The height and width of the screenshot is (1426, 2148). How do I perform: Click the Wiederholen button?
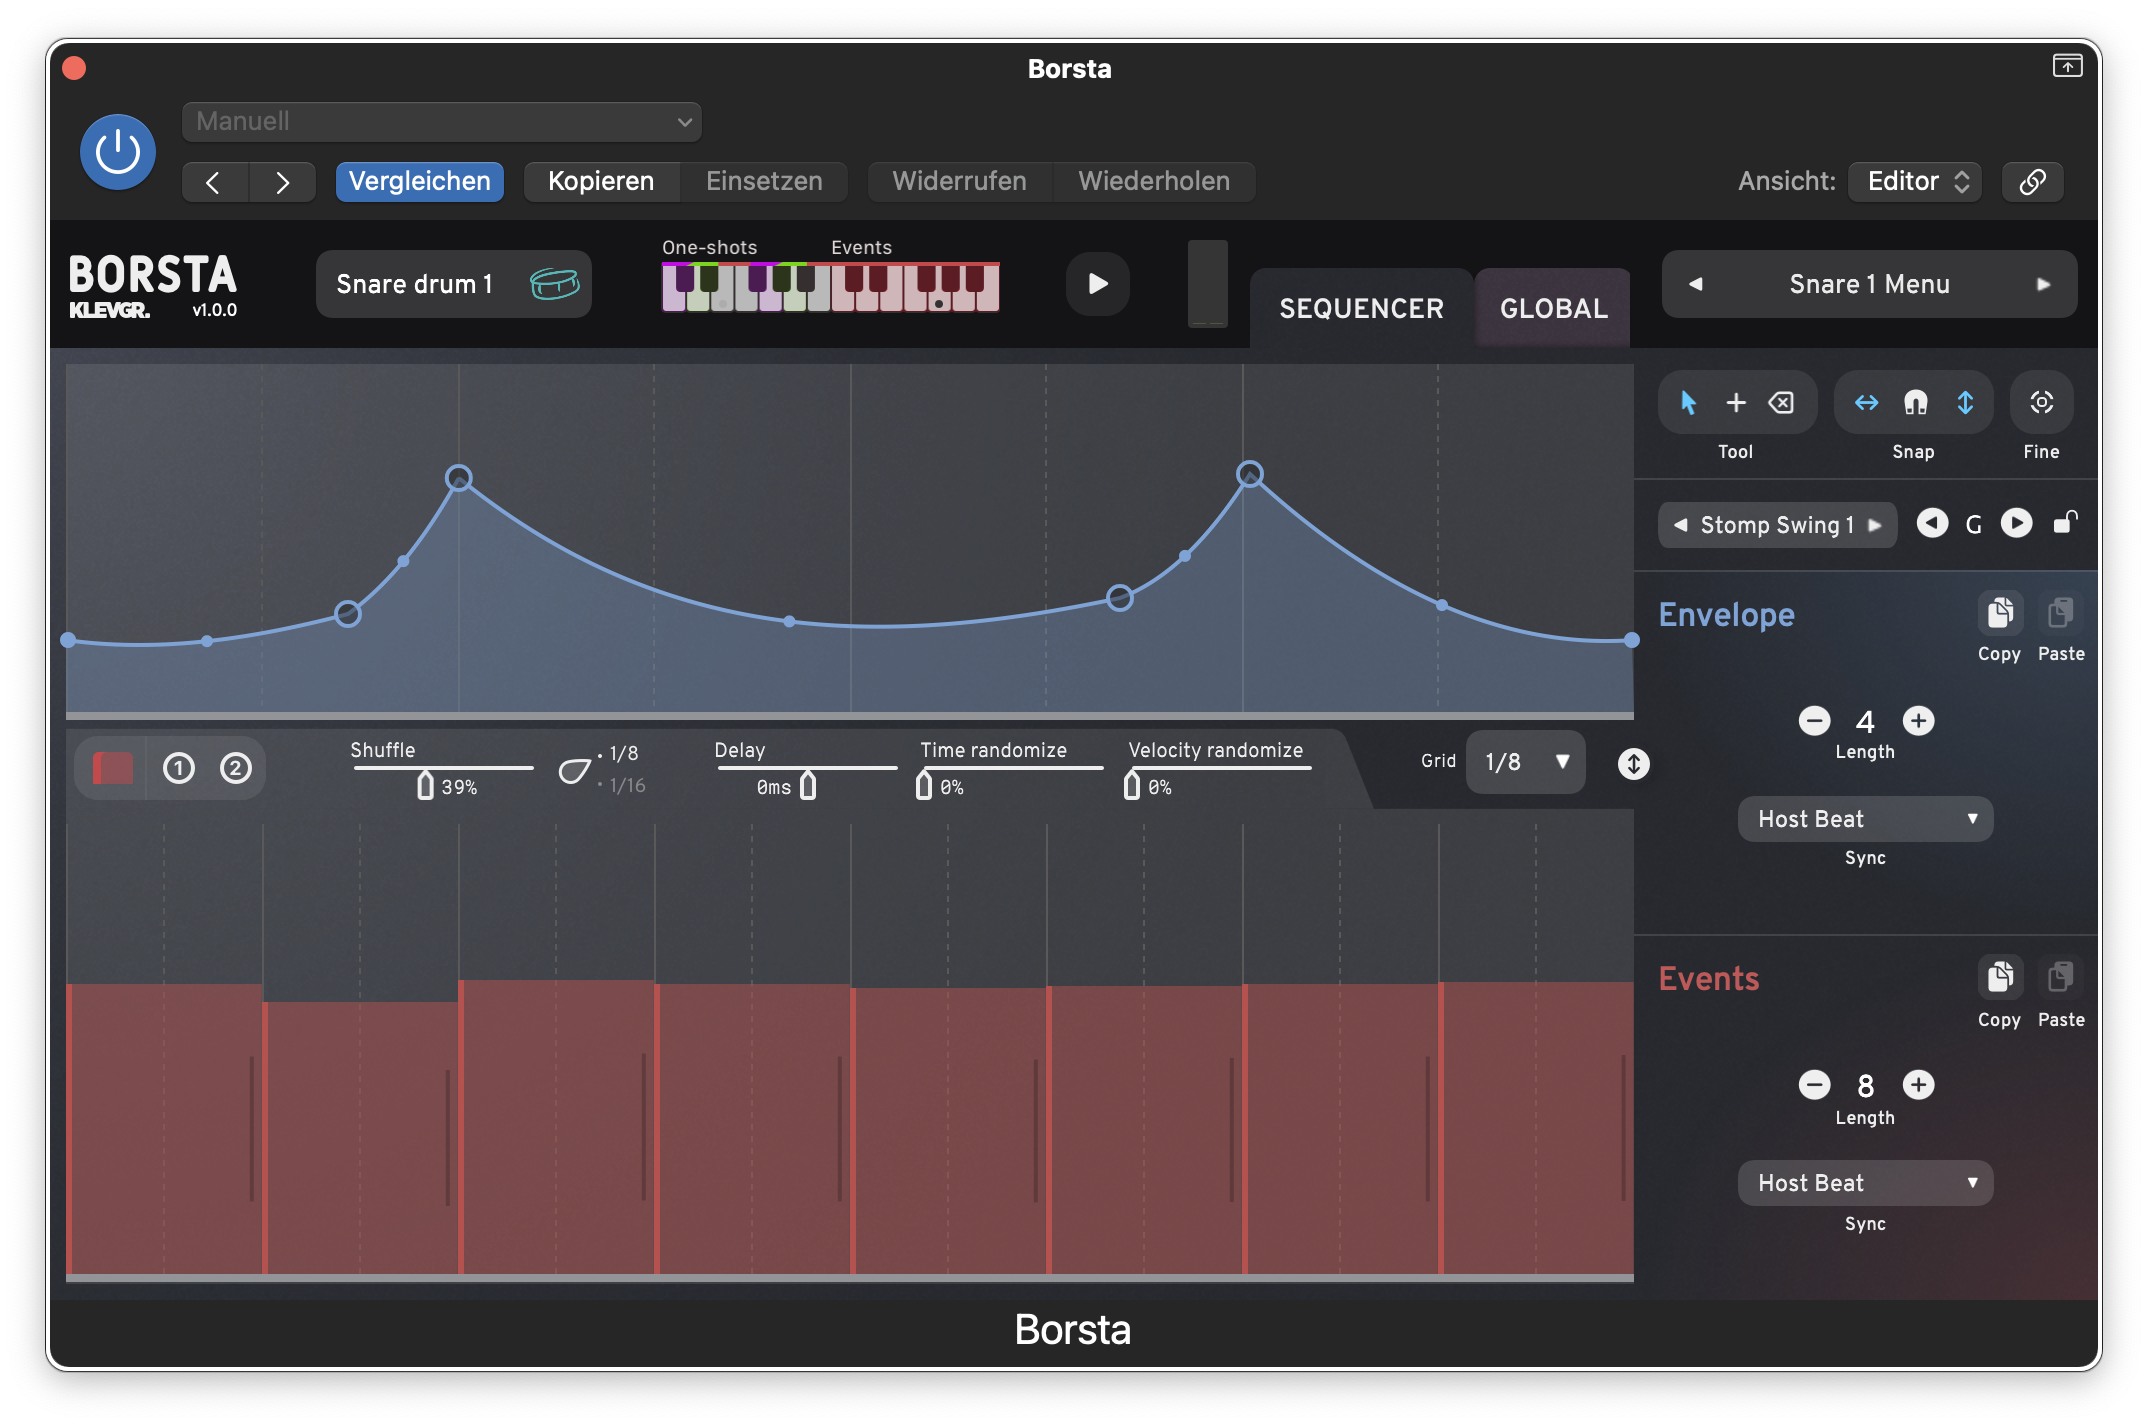[x=1154, y=181]
